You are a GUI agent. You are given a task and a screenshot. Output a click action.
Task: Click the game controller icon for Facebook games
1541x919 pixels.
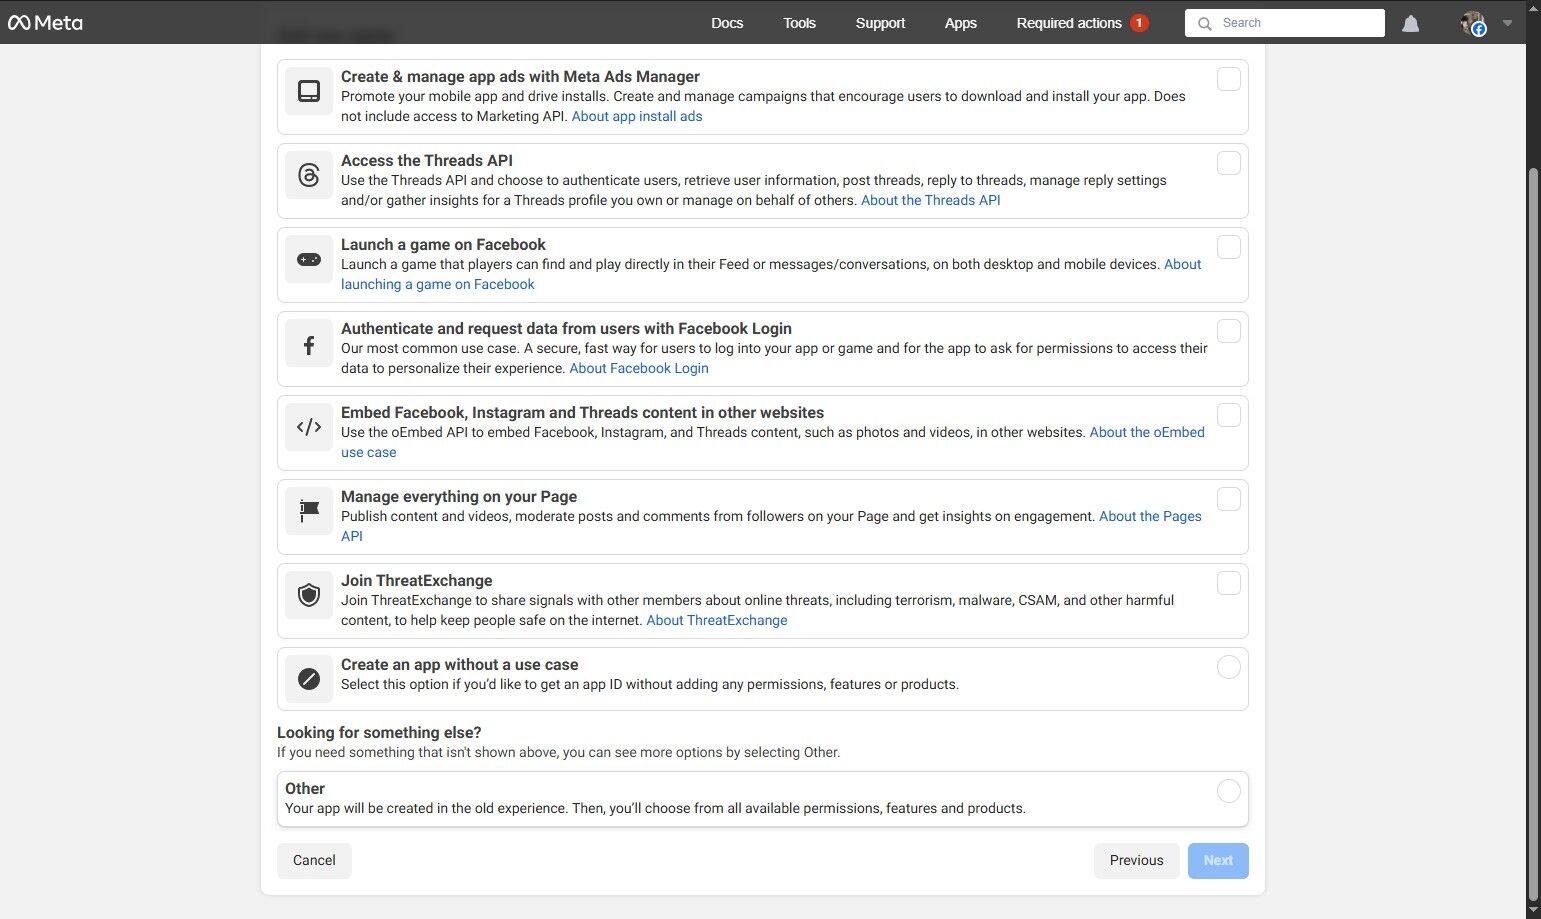(308, 258)
